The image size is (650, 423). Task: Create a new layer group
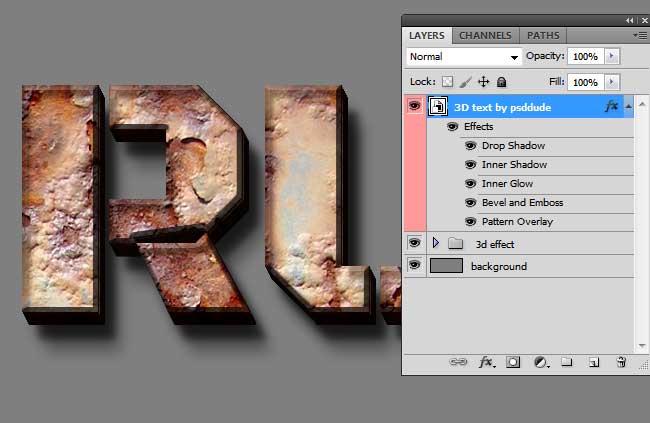pyautogui.click(x=566, y=362)
